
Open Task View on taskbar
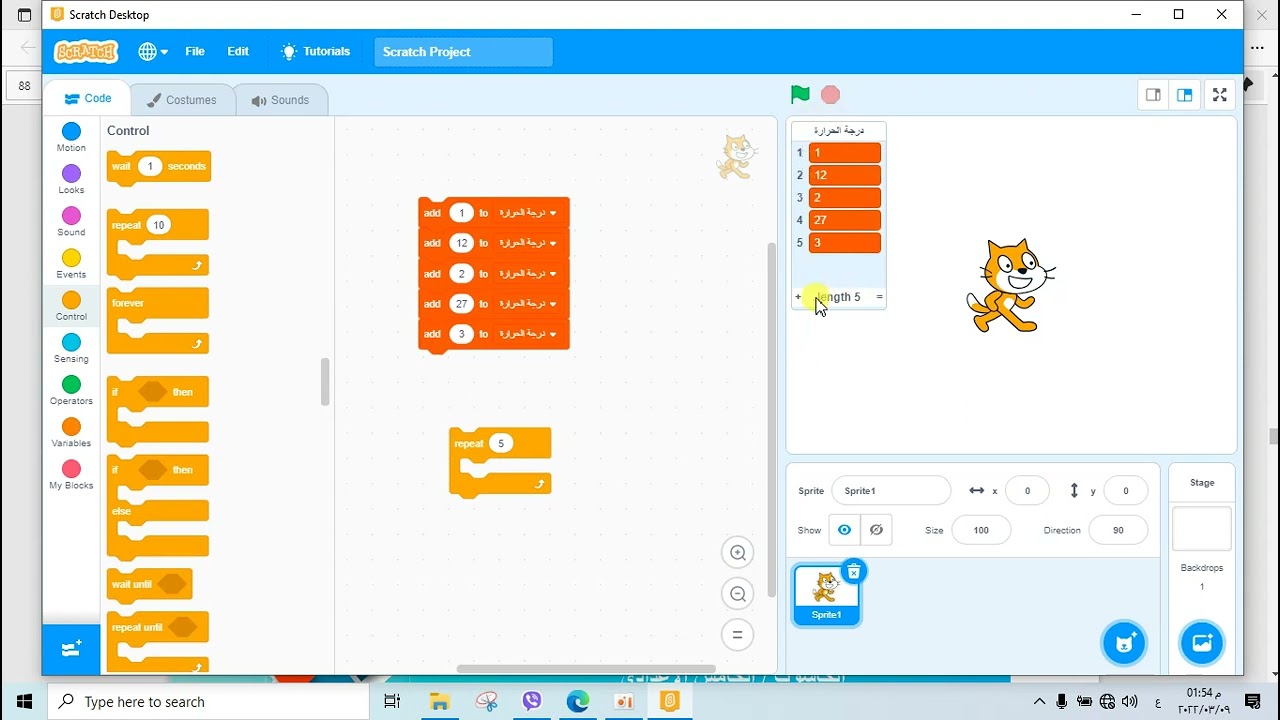coord(392,702)
